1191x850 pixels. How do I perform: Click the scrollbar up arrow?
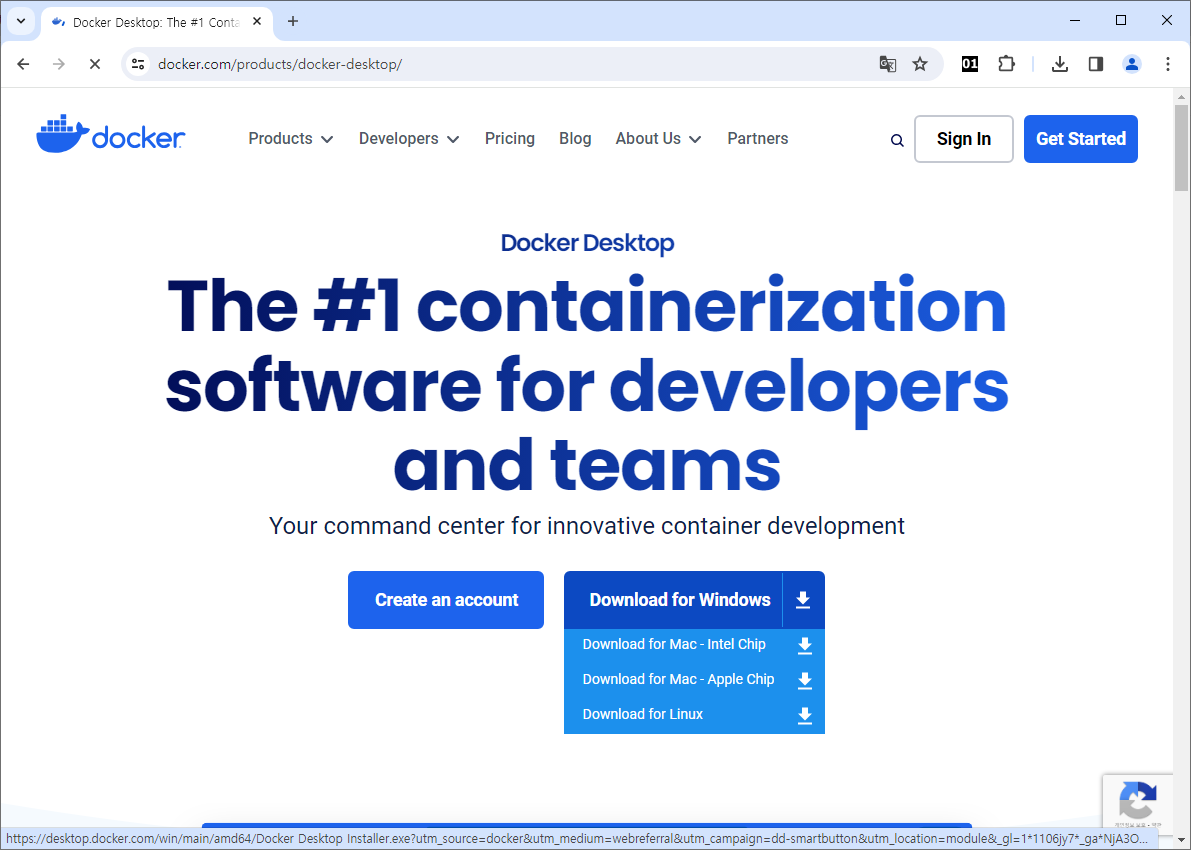pos(1180,97)
